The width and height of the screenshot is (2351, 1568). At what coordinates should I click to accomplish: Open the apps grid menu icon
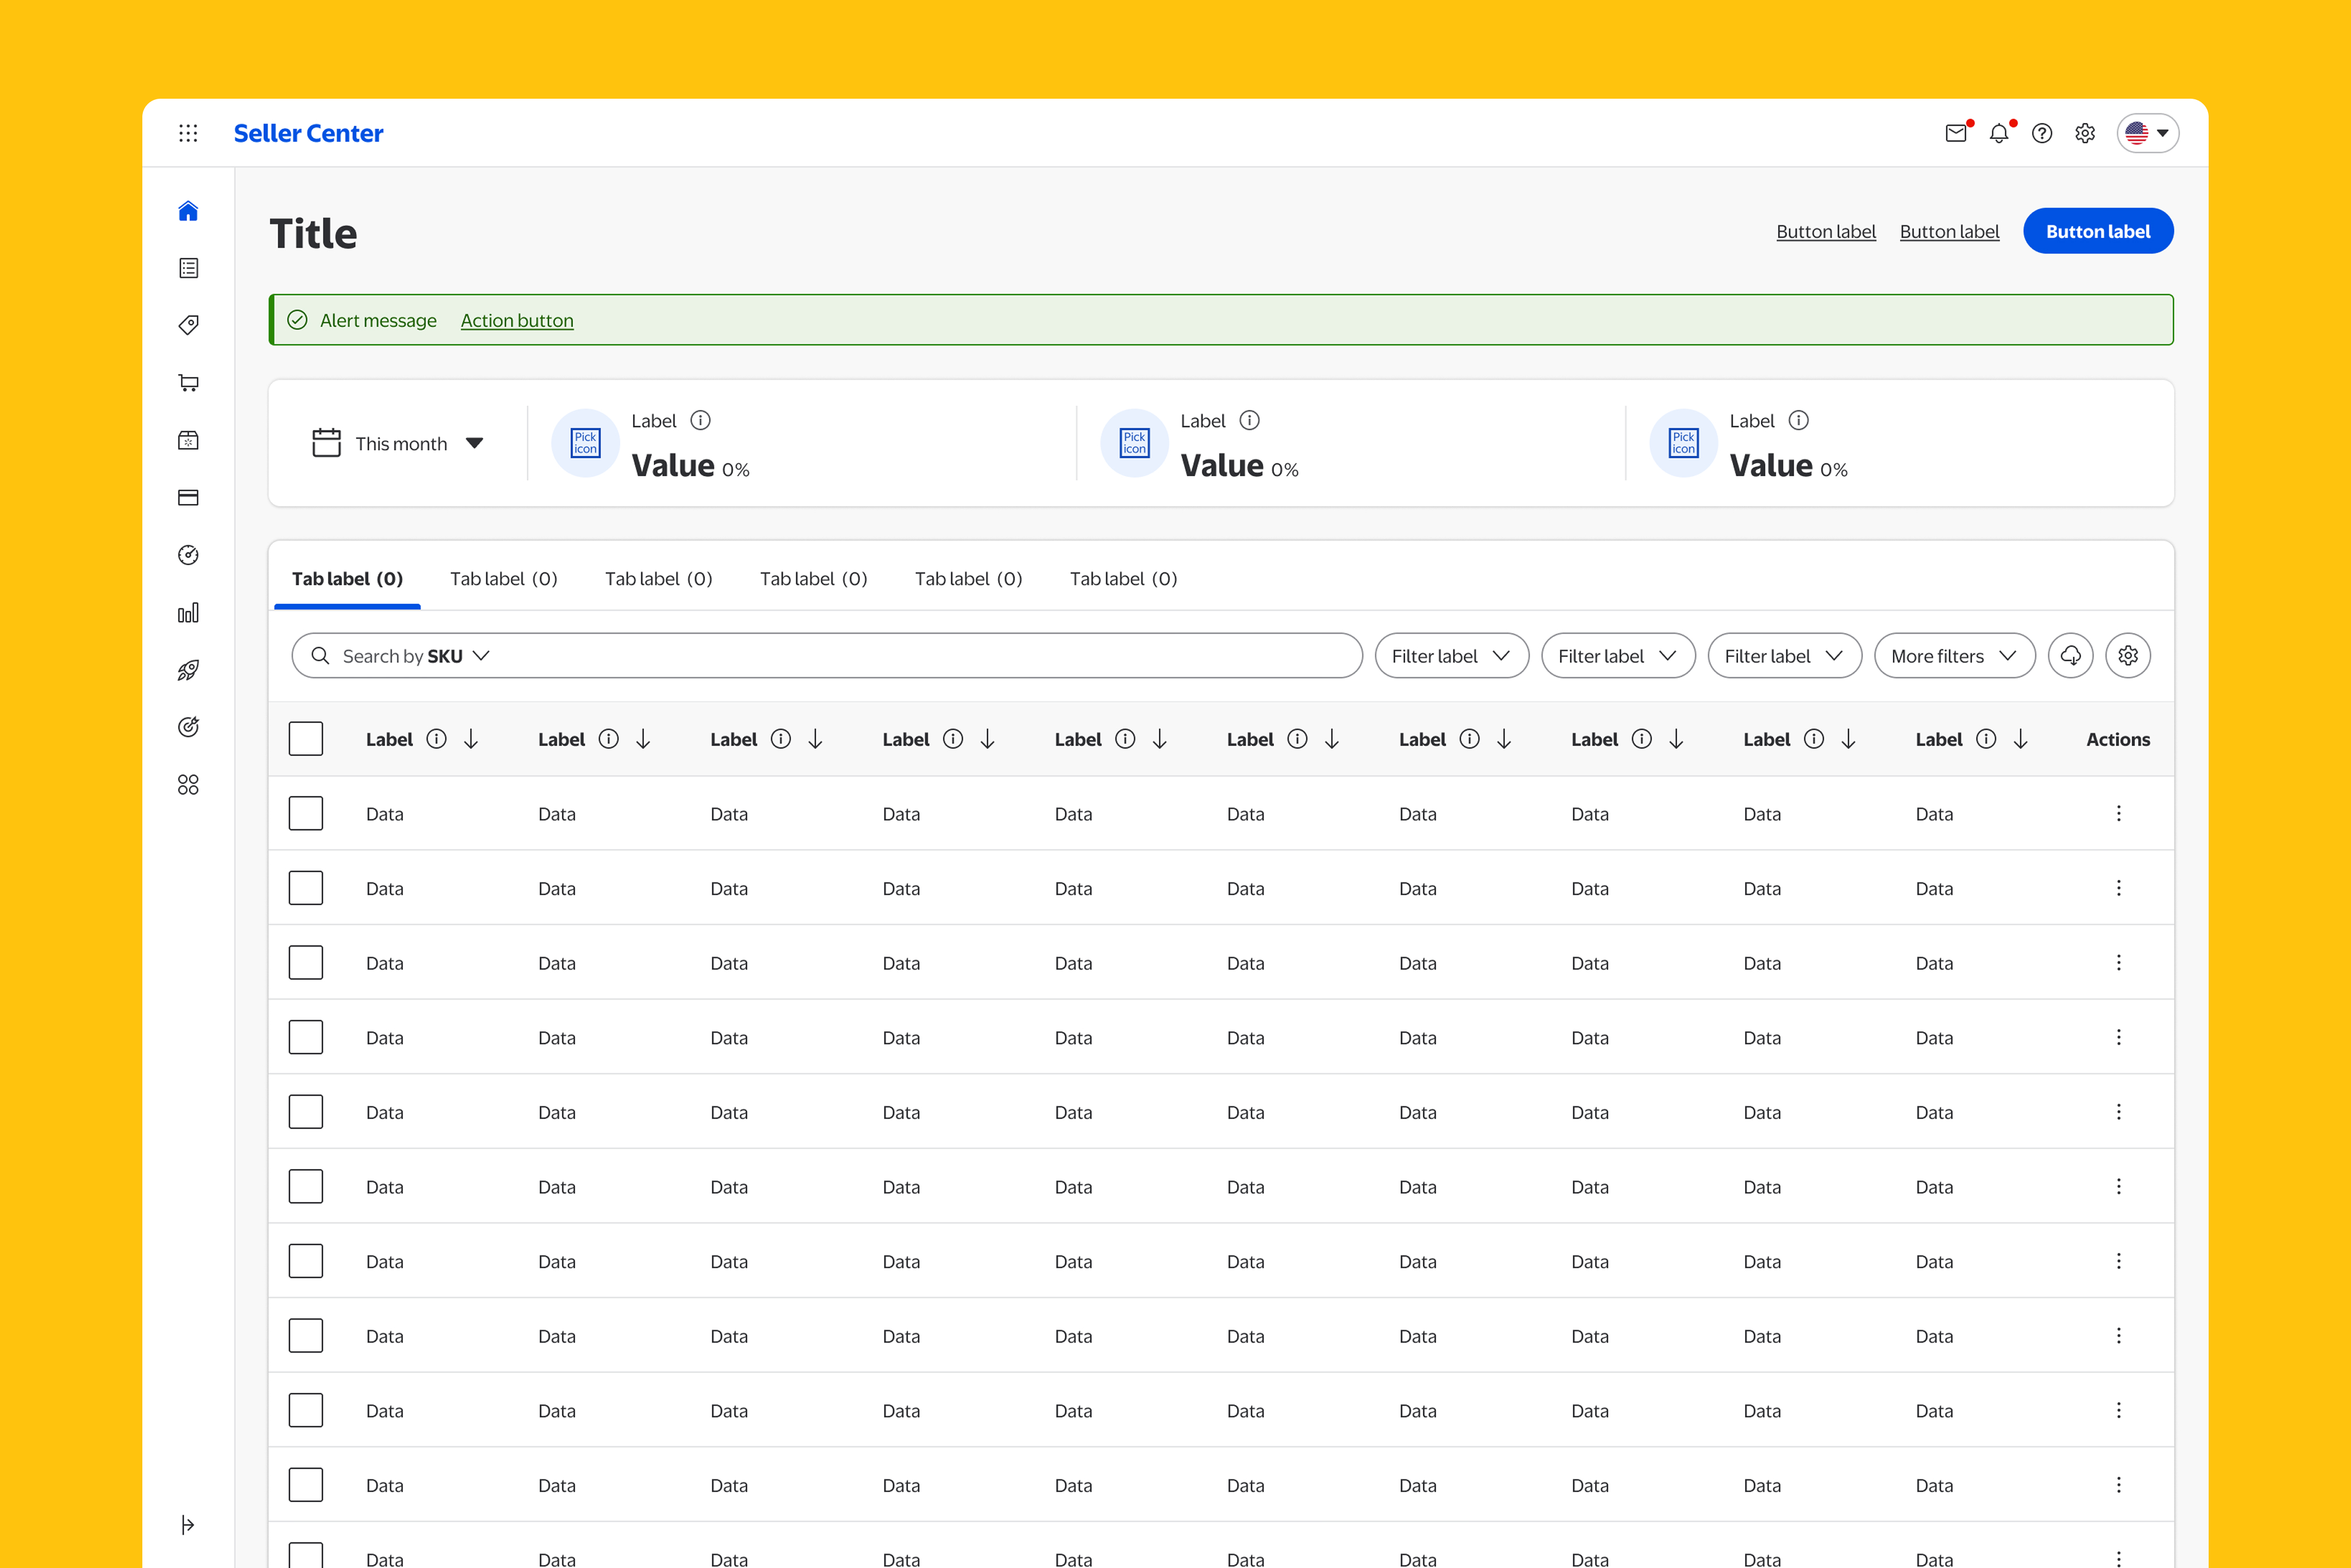click(x=188, y=133)
